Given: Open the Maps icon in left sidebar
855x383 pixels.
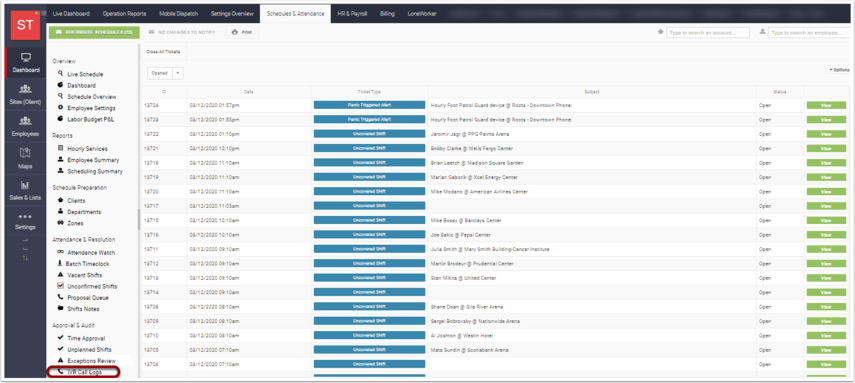Looking at the screenshot, I should point(26,153).
